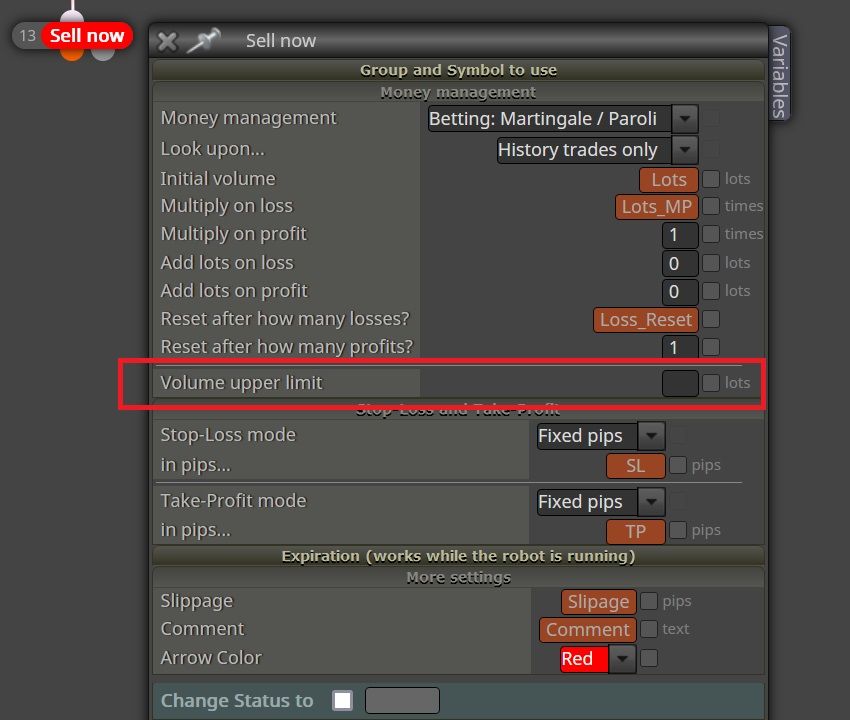Image resolution: width=850 pixels, height=720 pixels.
Task: Toggle Reset after how many losses checkbox
Action: tap(711, 319)
